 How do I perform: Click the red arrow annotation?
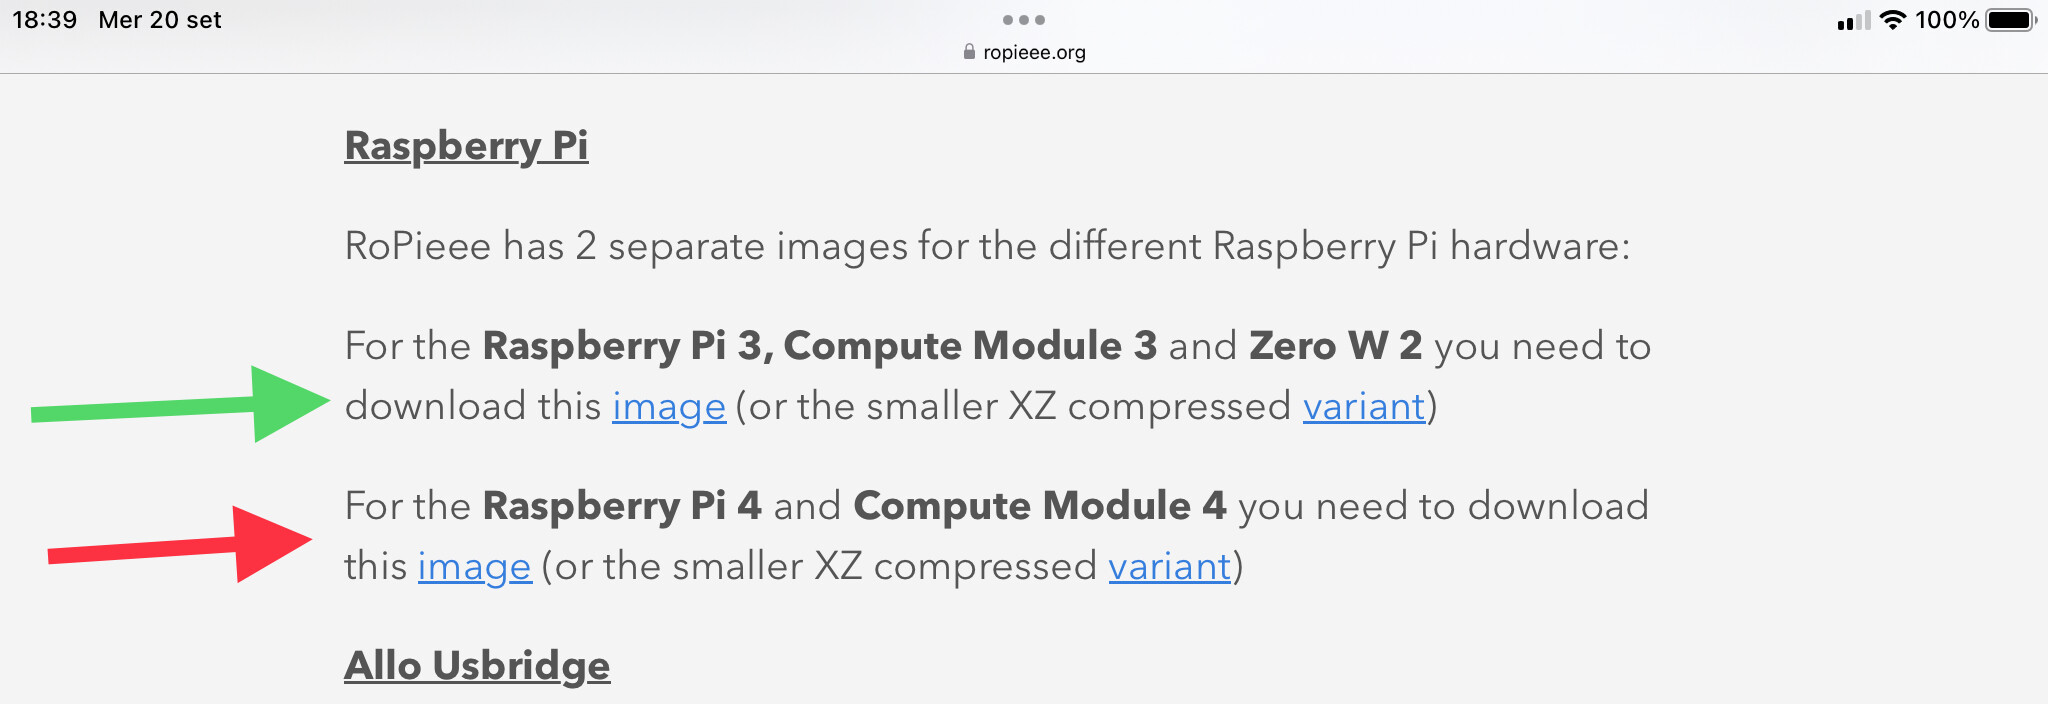(180, 545)
